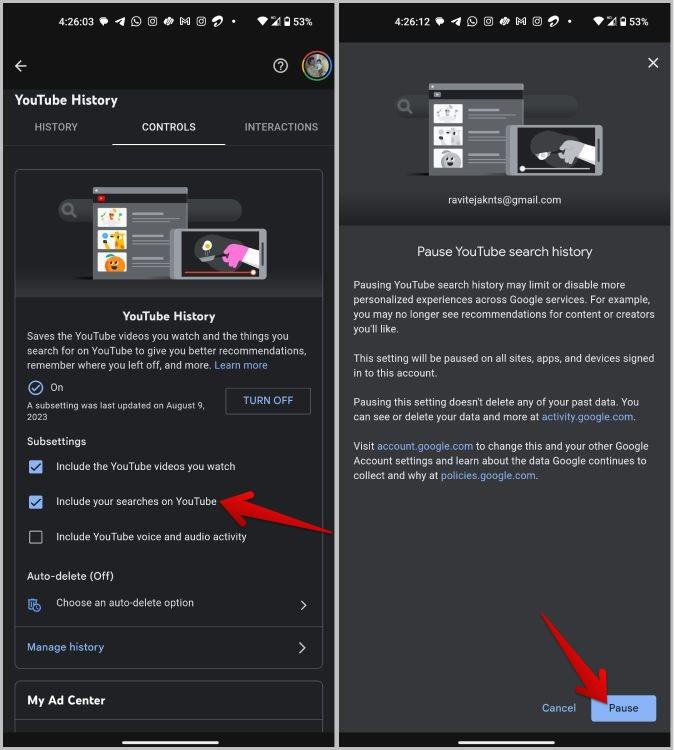
Task: Tap the Subsettings label
Action: tap(56, 441)
